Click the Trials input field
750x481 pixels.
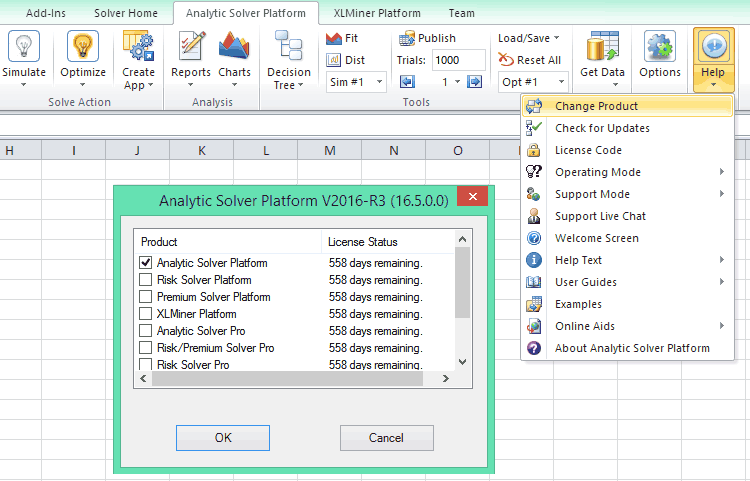point(459,61)
